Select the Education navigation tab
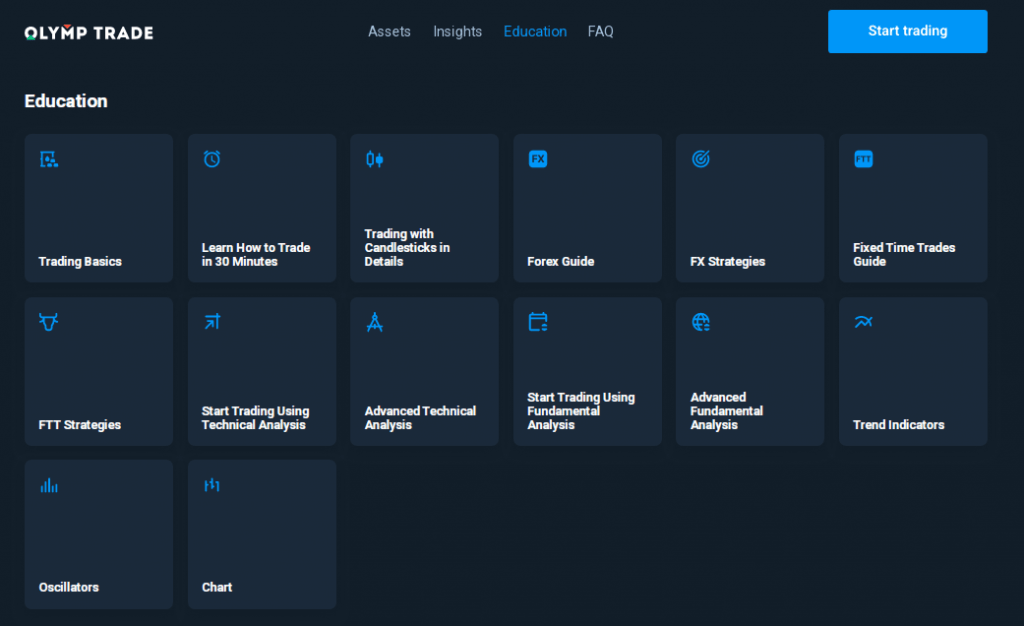The width and height of the screenshot is (1024, 626). pyautogui.click(x=535, y=31)
